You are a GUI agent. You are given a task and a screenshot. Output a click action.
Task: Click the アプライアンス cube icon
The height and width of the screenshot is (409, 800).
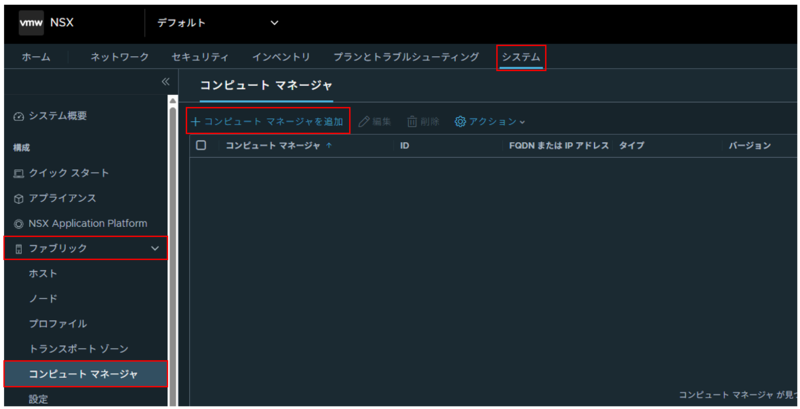pos(19,199)
